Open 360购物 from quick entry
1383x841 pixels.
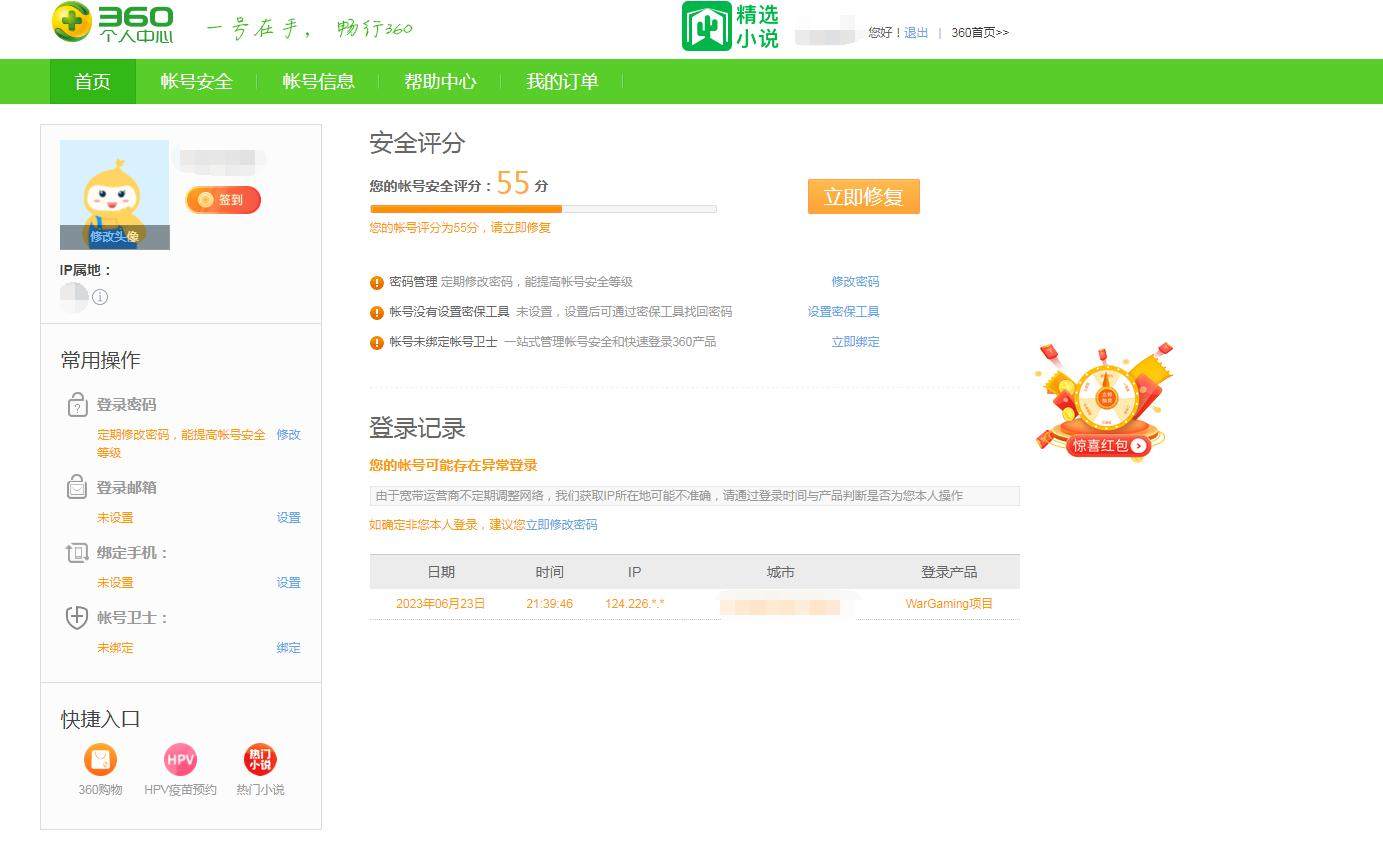point(98,759)
